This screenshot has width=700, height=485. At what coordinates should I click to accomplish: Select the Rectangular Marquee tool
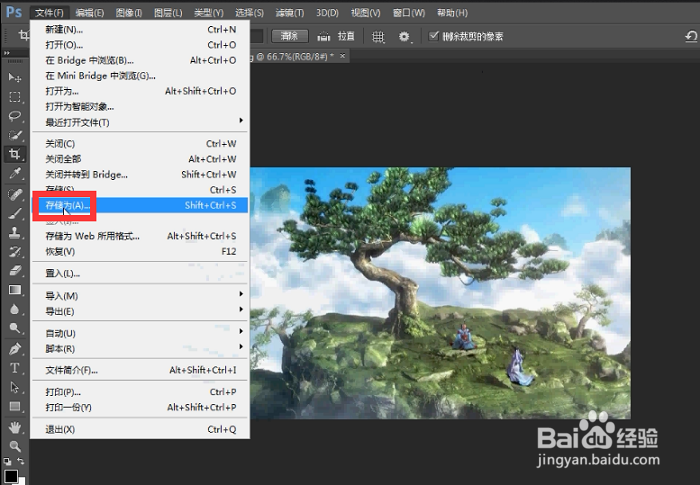click(x=15, y=97)
